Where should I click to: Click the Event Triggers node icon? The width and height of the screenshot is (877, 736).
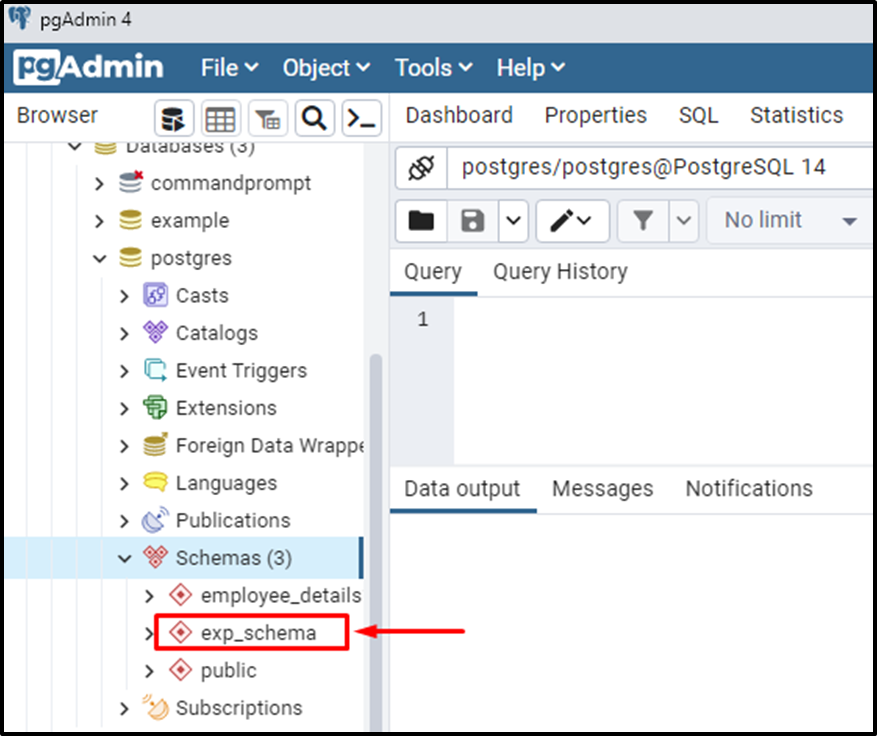(155, 370)
